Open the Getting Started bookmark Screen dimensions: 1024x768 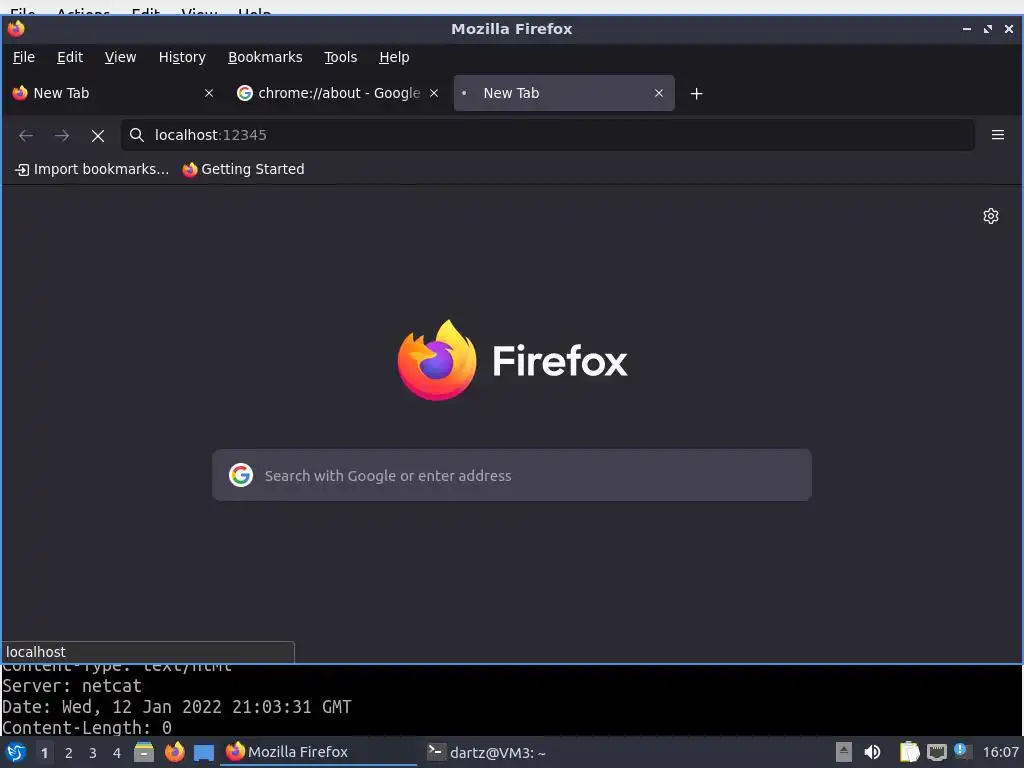[x=243, y=170]
